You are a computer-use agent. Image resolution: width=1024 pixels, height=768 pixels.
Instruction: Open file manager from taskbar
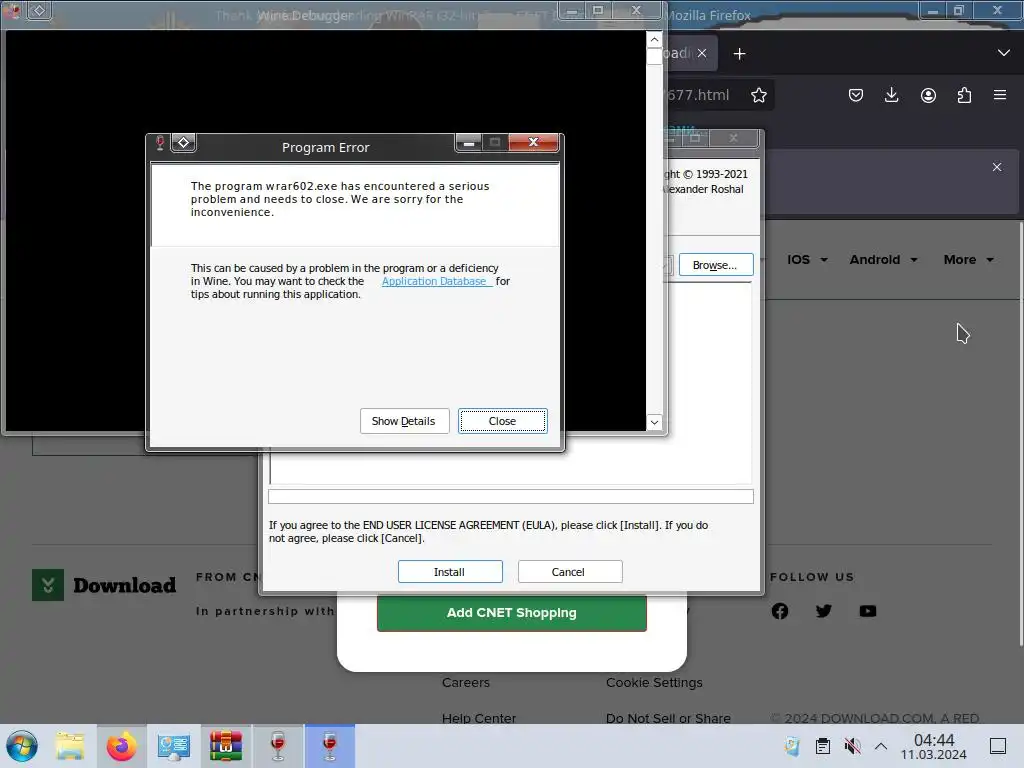pos(70,746)
